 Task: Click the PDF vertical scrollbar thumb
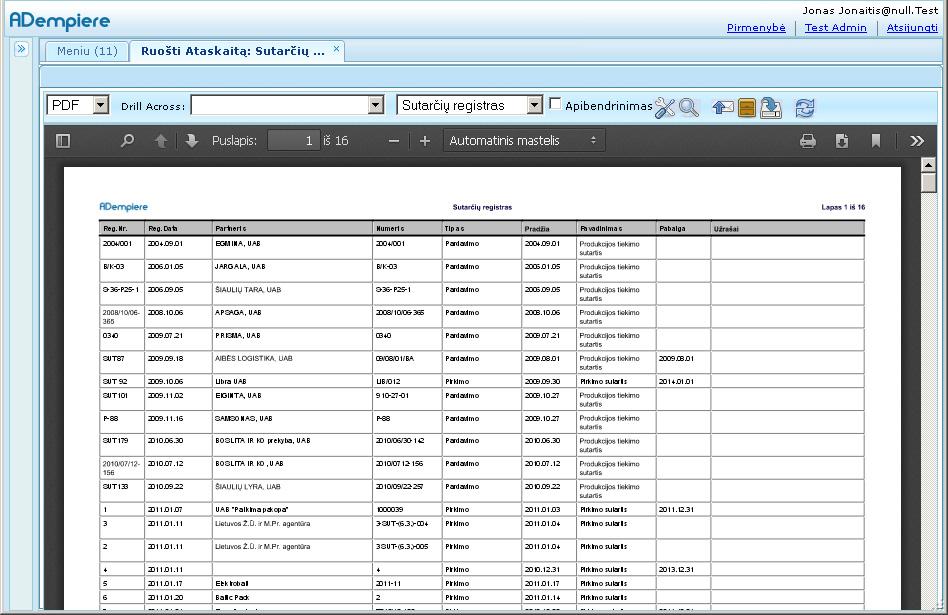coord(928,183)
